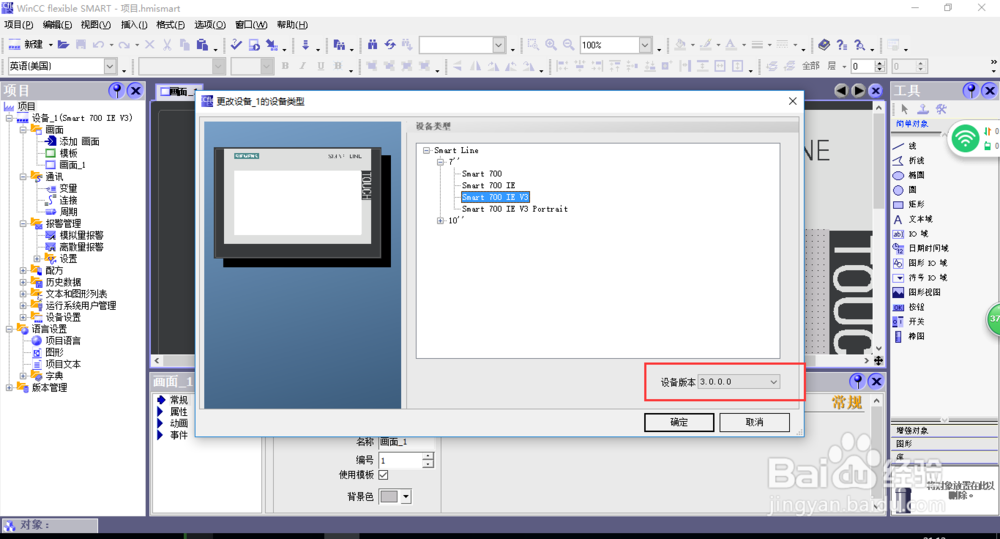Click the question mark help index icon
This screenshot has height=539, width=1000.
842,45
